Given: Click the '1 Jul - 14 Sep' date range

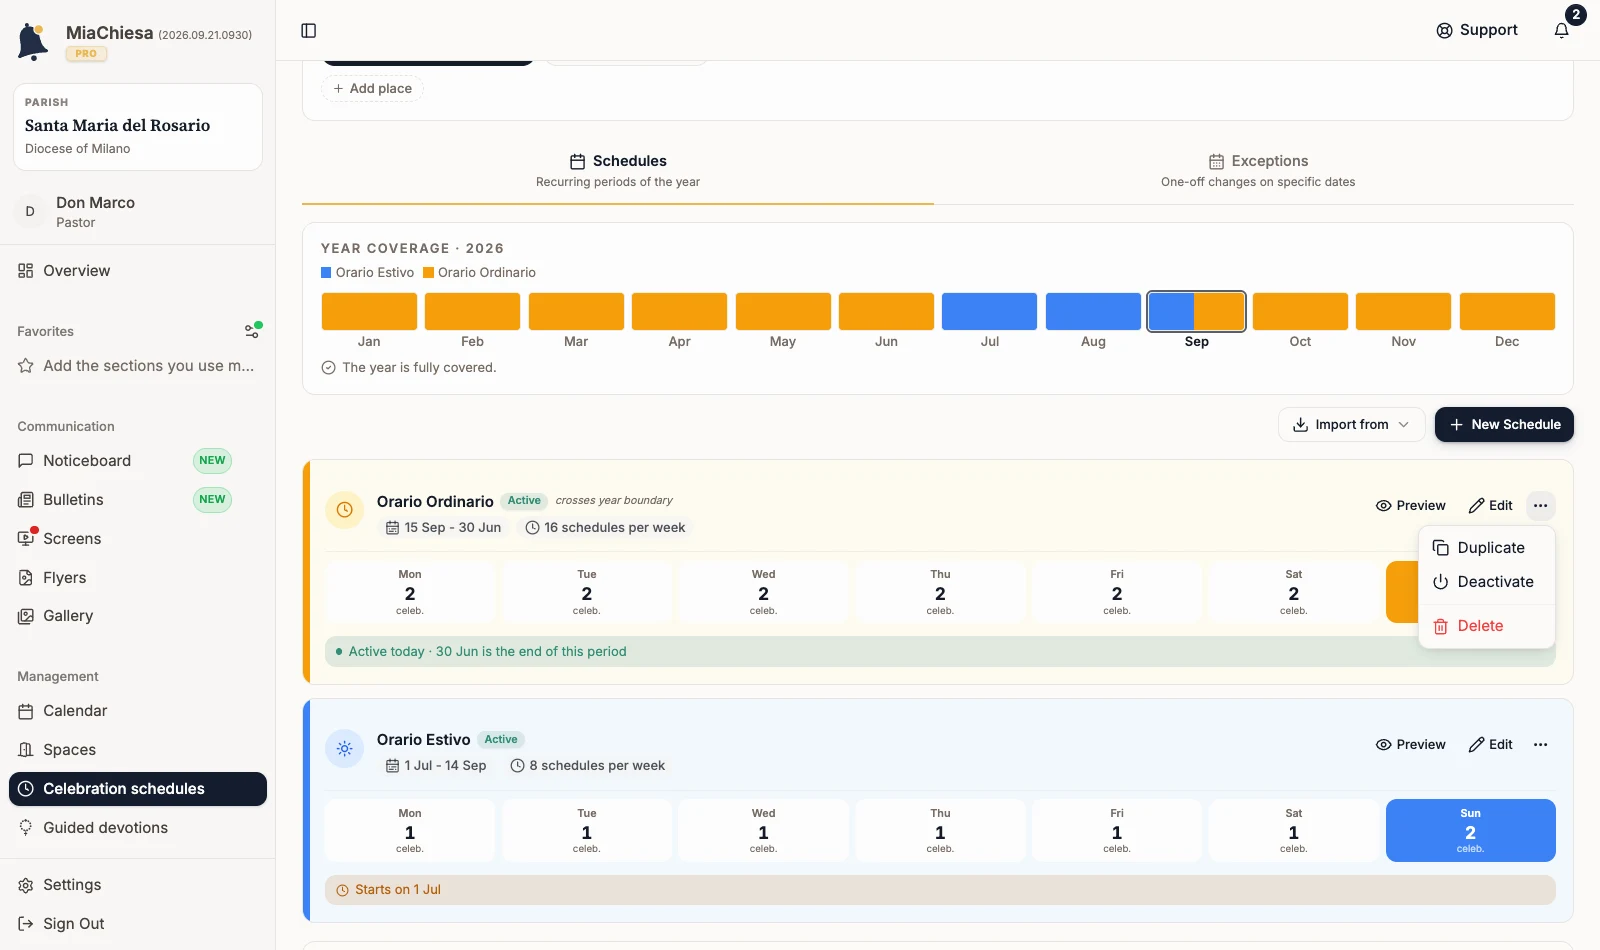Looking at the screenshot, I should pyautogui.click(x=445, y=766).
